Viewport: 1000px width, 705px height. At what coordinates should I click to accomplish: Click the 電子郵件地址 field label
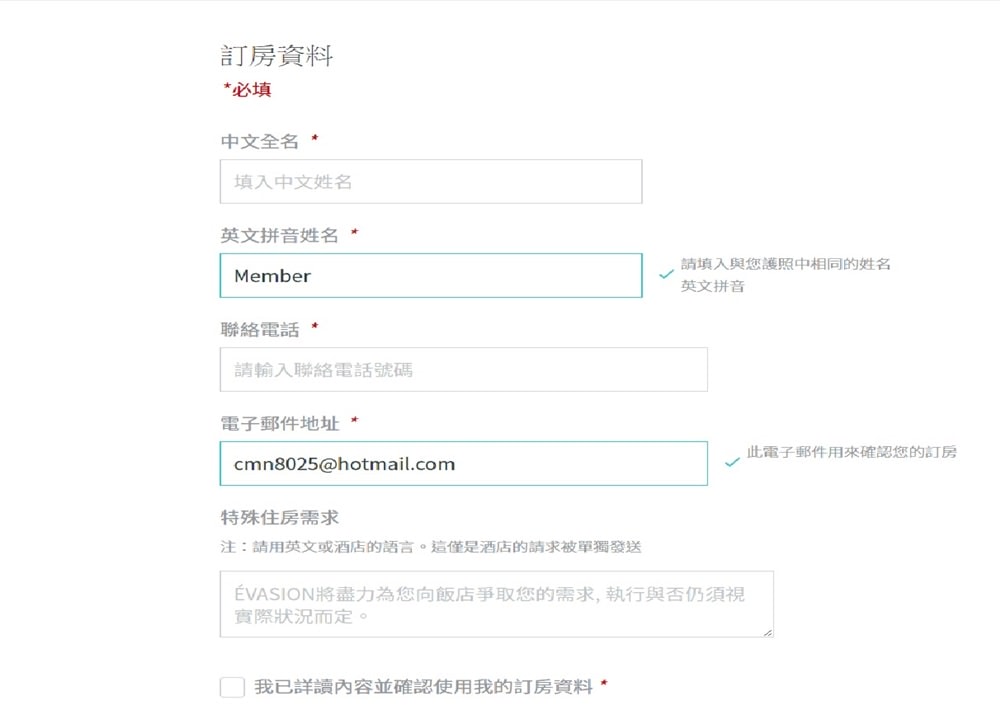pos(280,424)
